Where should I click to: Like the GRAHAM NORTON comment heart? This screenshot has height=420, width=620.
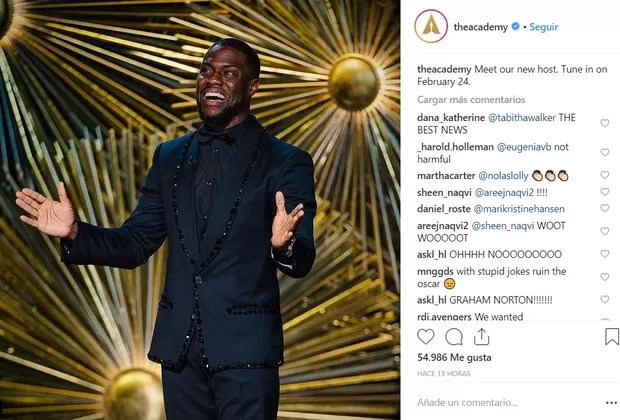[x=605, y=299]
